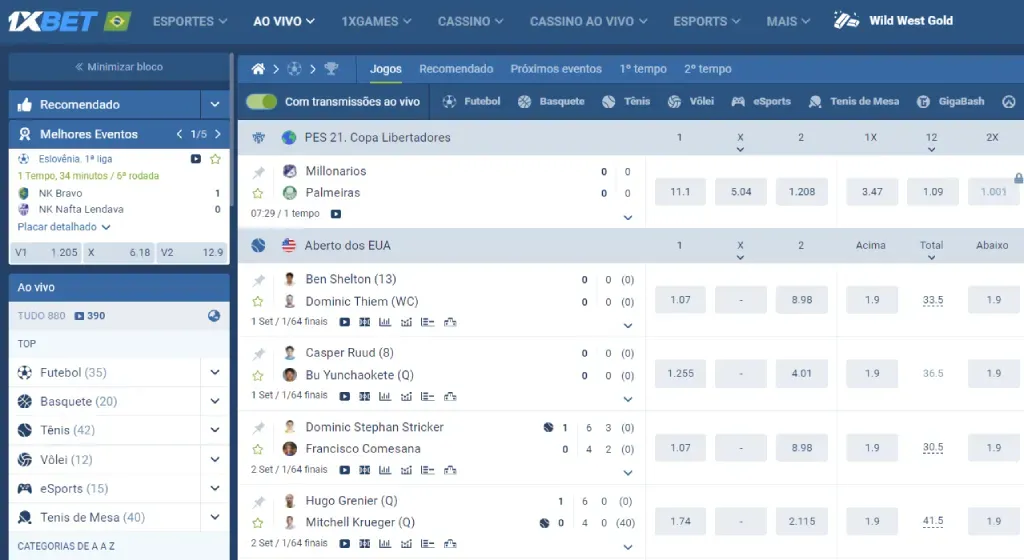The height and width of the screenshot is (560, 1024).
Task: Open Placar detalhado dropdown
Action: tap(63, 226)
